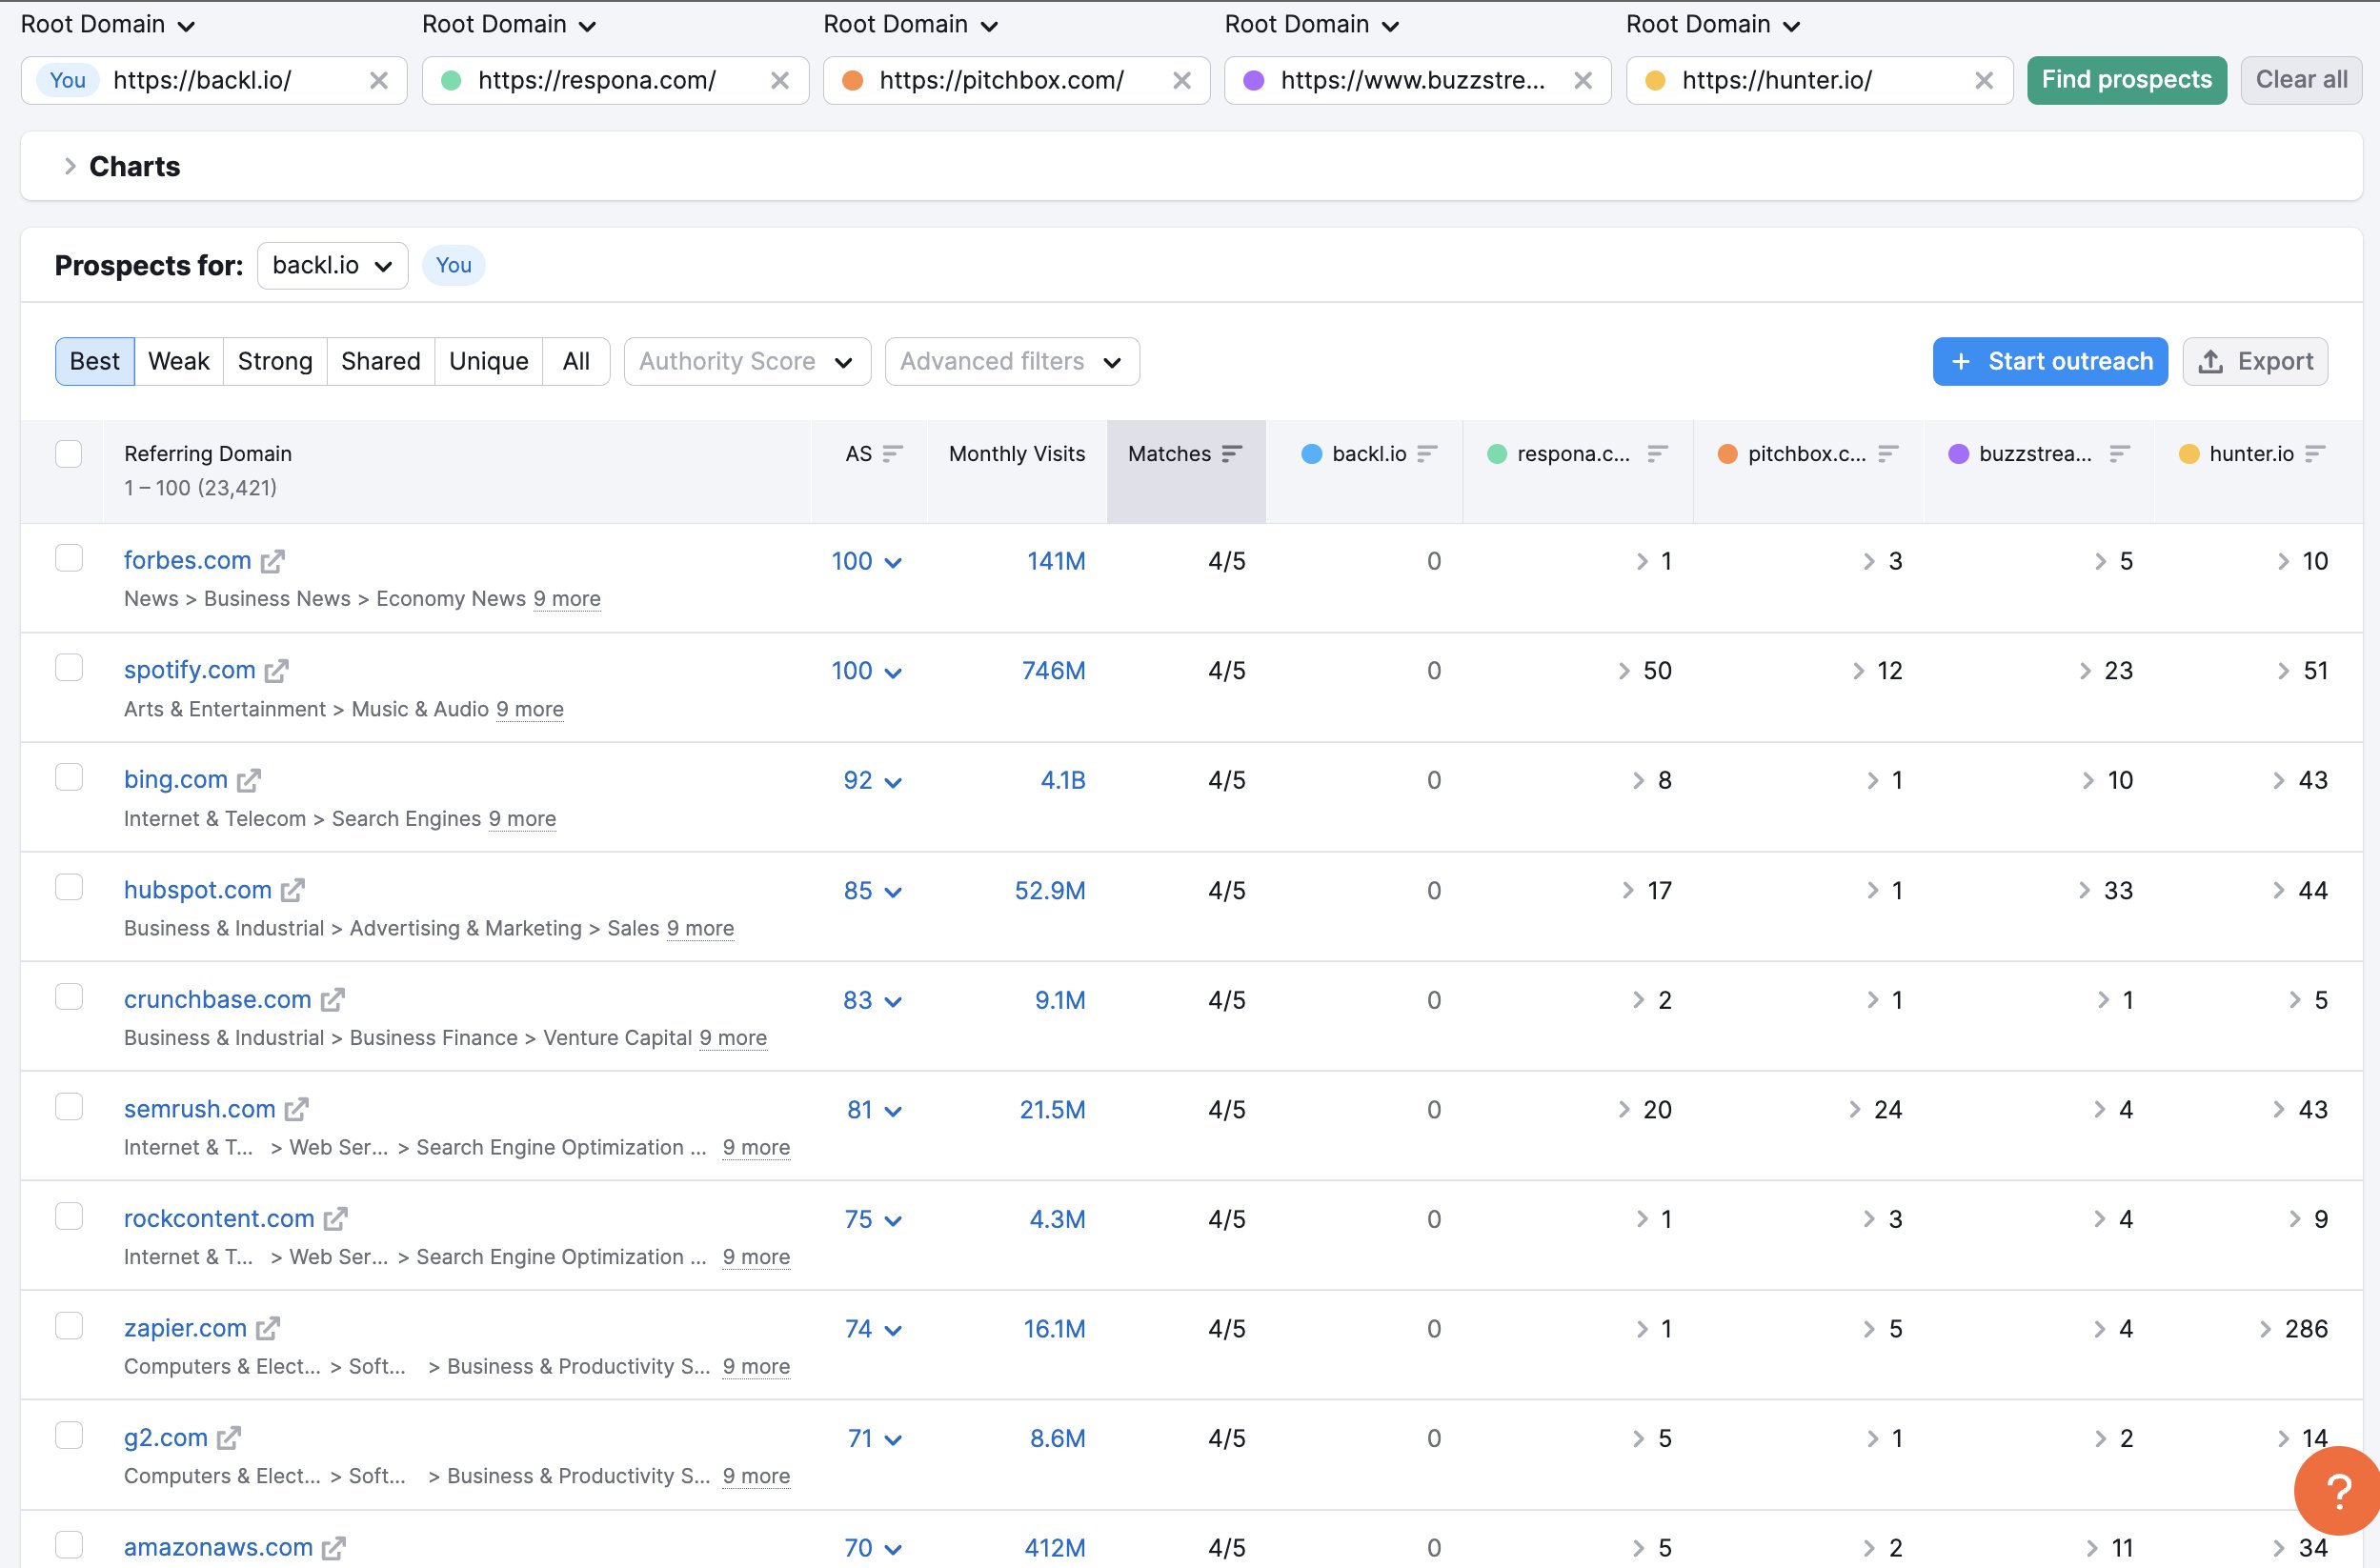Switch to the Weak tab
Image resolution: width=2380 pixels, height=1568 pixels.
click(x=178, y=361)
